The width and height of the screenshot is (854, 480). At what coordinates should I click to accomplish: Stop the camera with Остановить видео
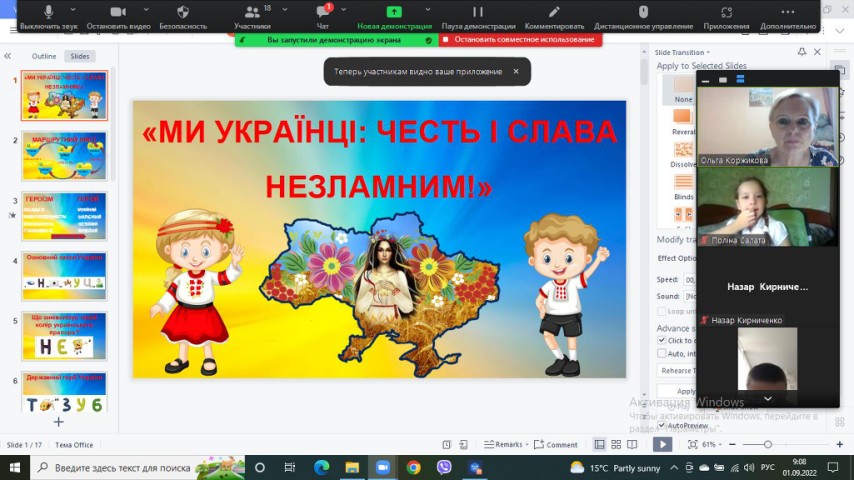coord(117,17)
